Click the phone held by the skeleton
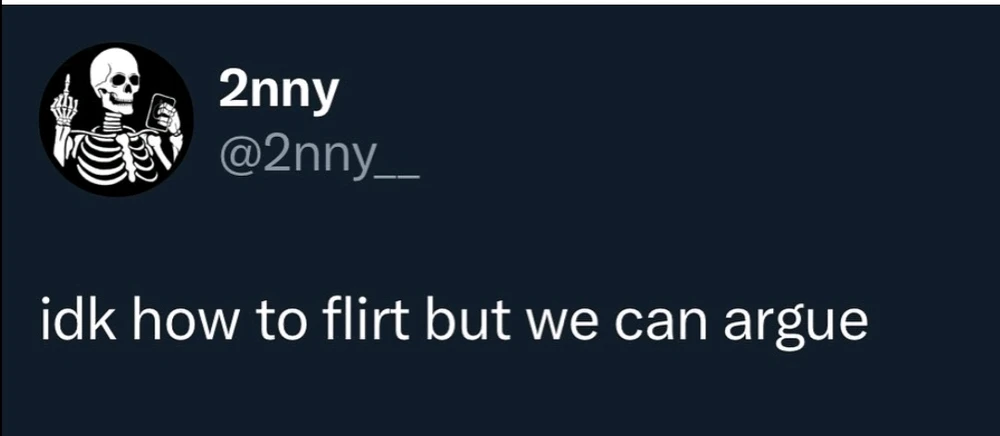The width and height of the screenshot is (1000, 436). click(159, 111)
